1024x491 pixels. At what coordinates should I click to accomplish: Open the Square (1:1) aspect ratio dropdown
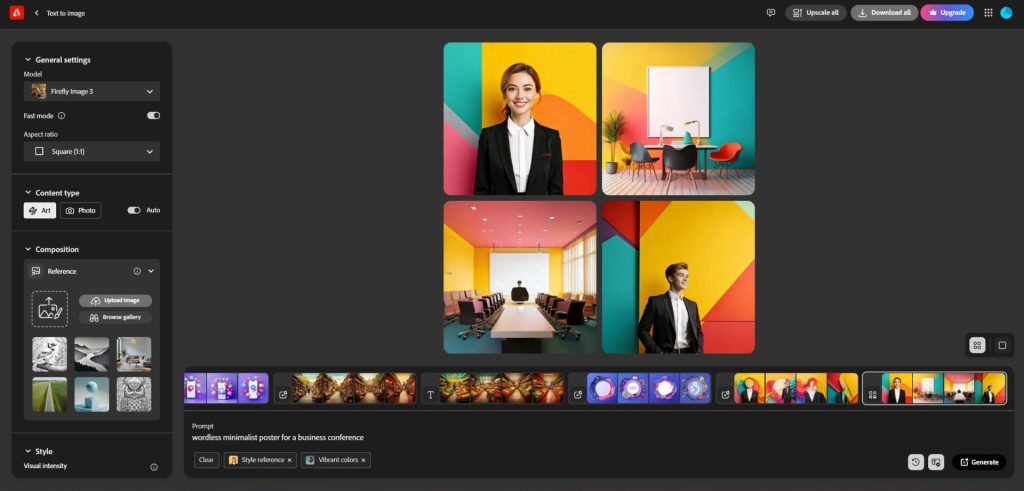[x=92, y=151]
